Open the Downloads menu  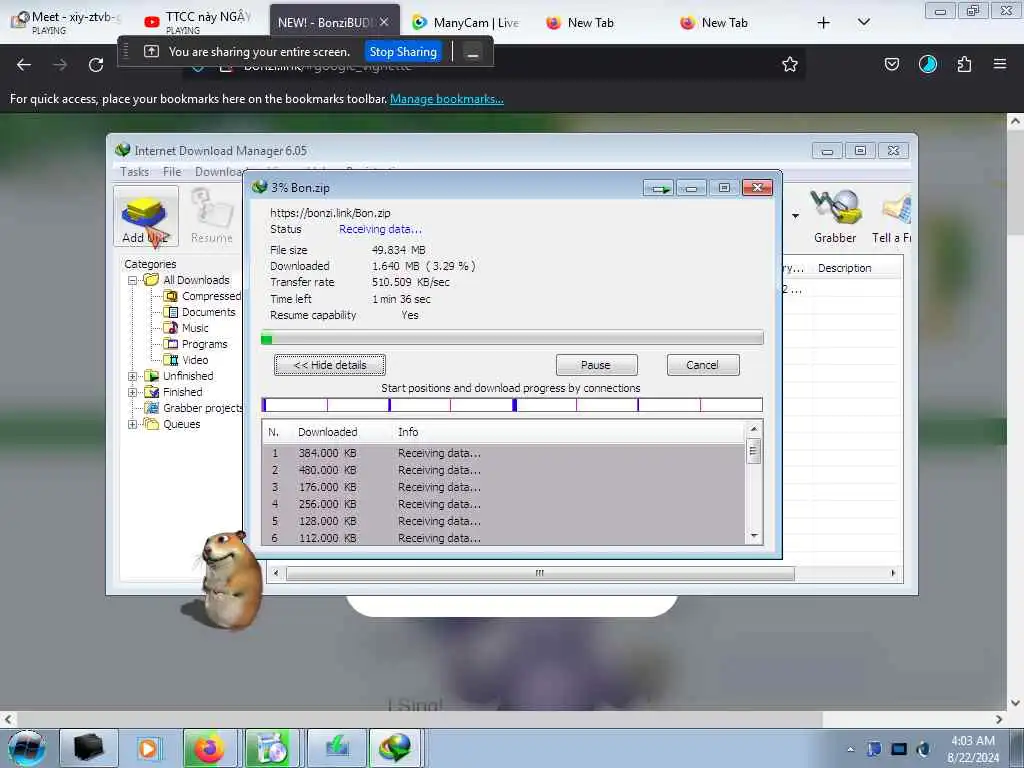pos(219,172)
